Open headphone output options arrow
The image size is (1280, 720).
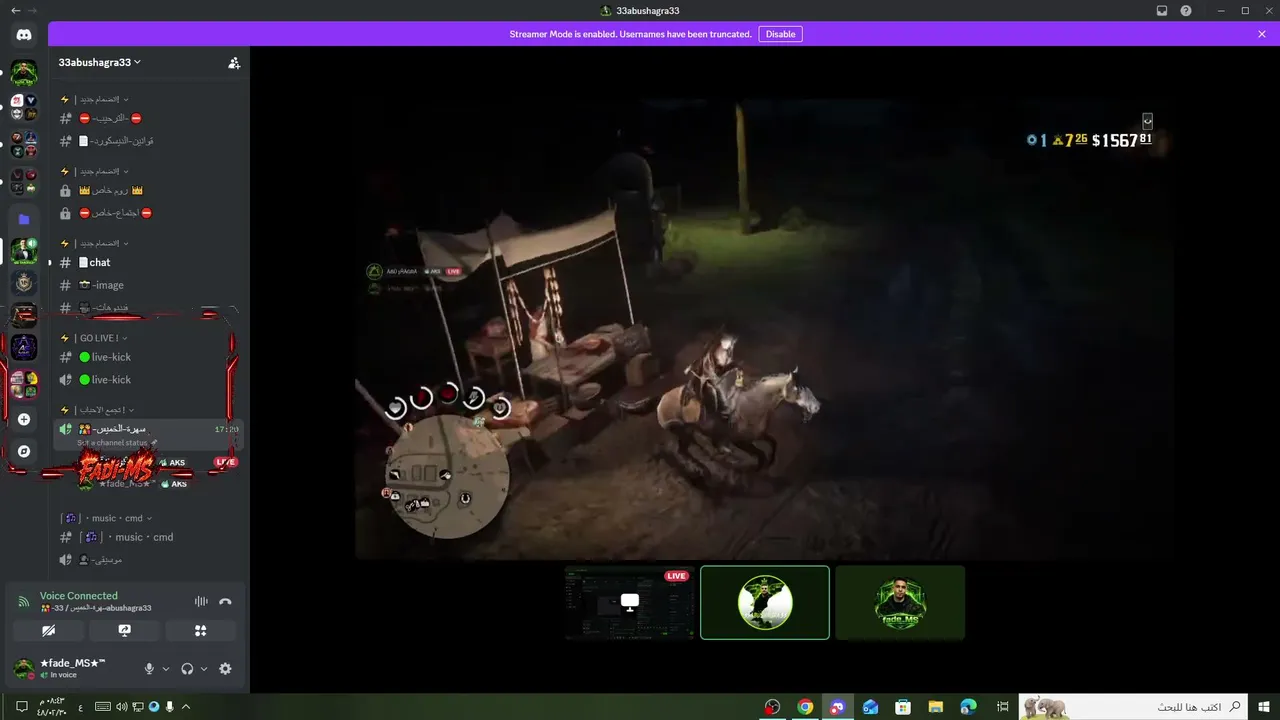204,669
